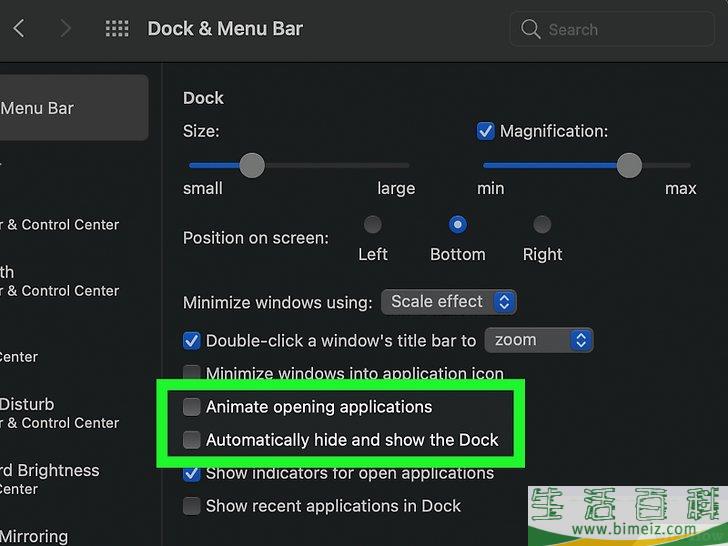Focus the Search input field
The image size is (728, 546).
[x=612, y=29]
